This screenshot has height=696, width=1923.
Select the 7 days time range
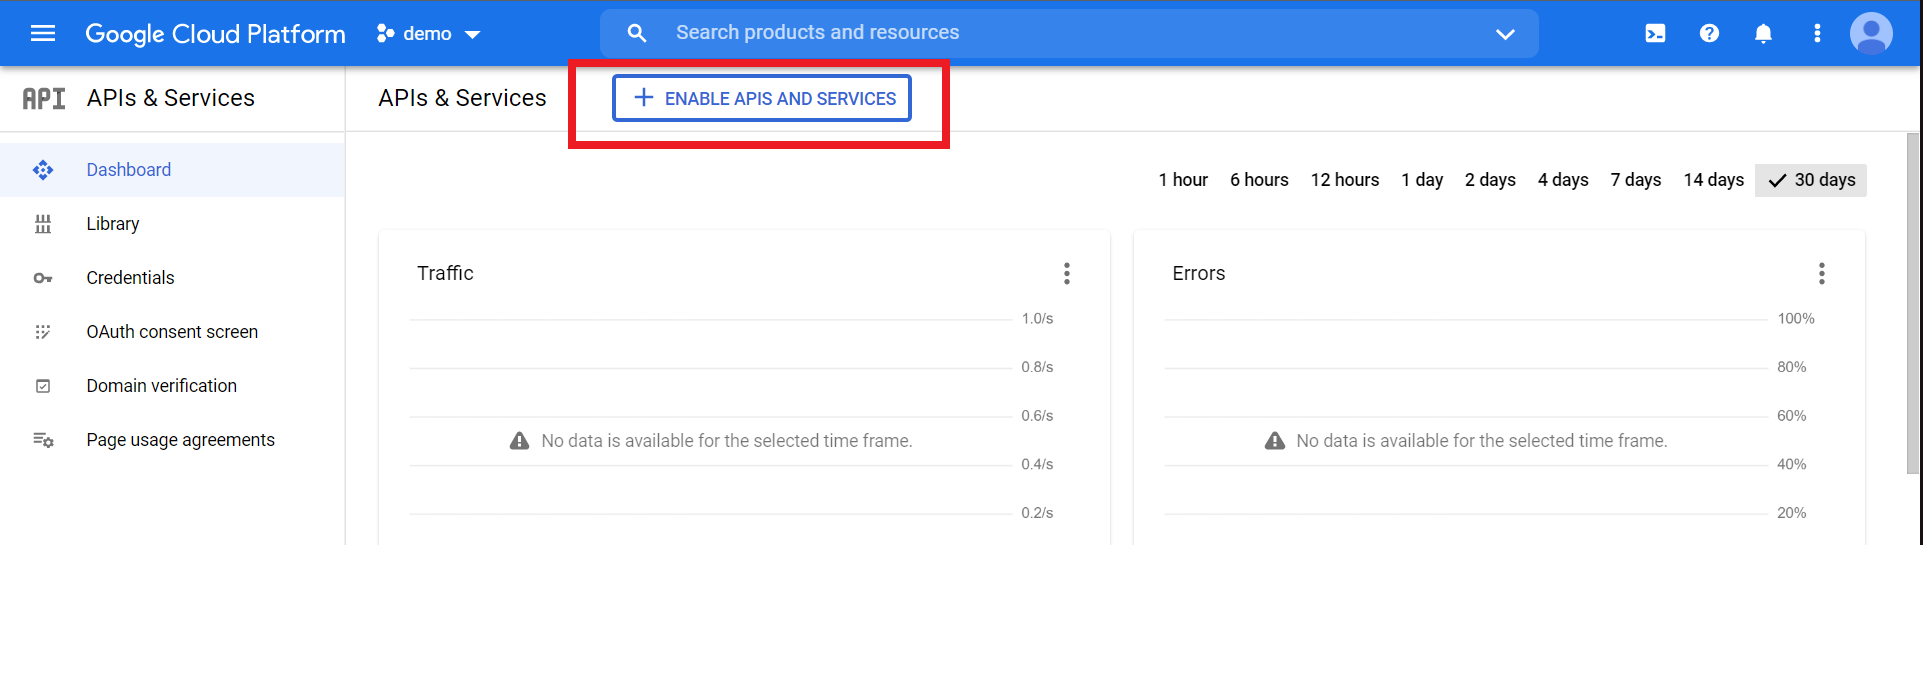[1635, 180]
